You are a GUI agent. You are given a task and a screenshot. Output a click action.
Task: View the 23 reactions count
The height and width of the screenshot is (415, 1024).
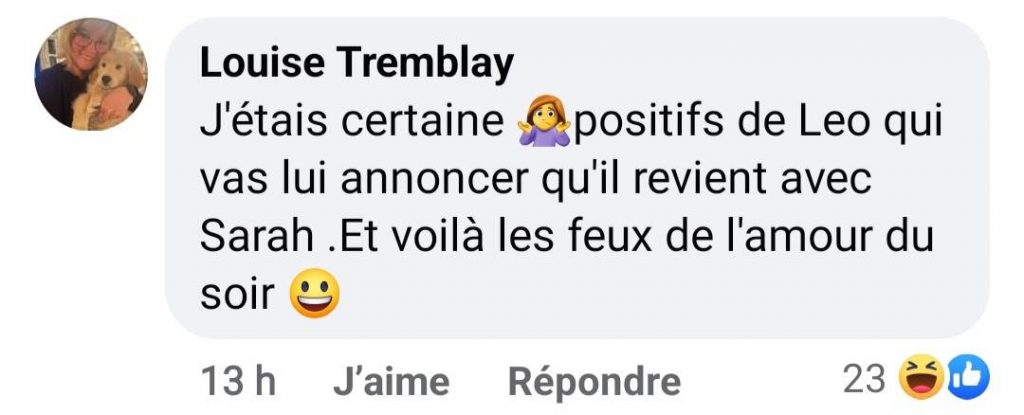click(864, 379)
